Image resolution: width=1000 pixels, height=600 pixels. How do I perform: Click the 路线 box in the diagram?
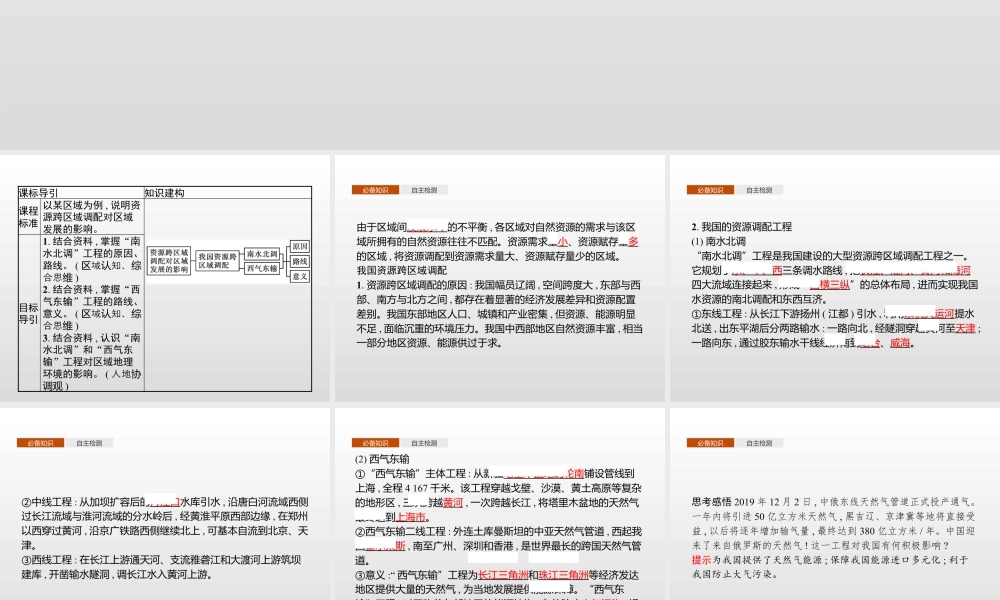point(300,261)
